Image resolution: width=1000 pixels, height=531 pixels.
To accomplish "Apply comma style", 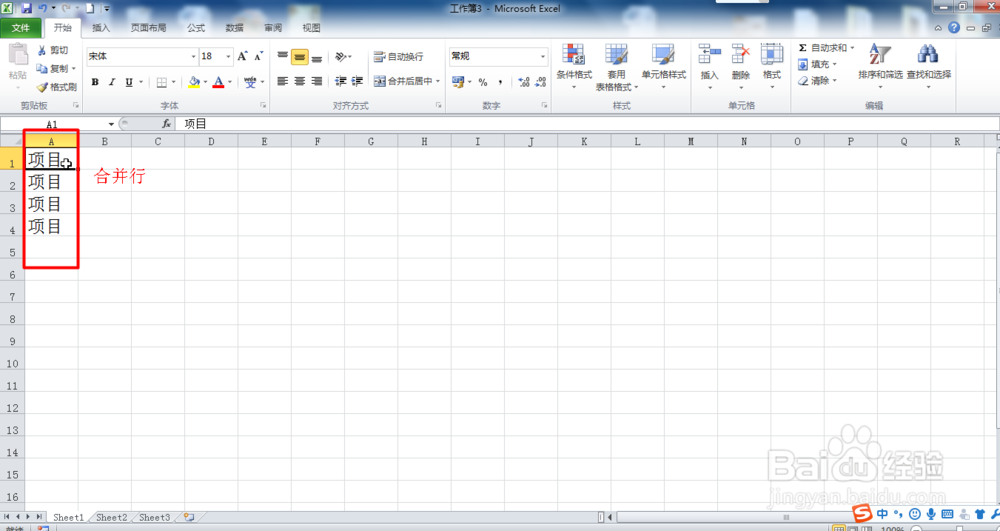I will (500, 82).
